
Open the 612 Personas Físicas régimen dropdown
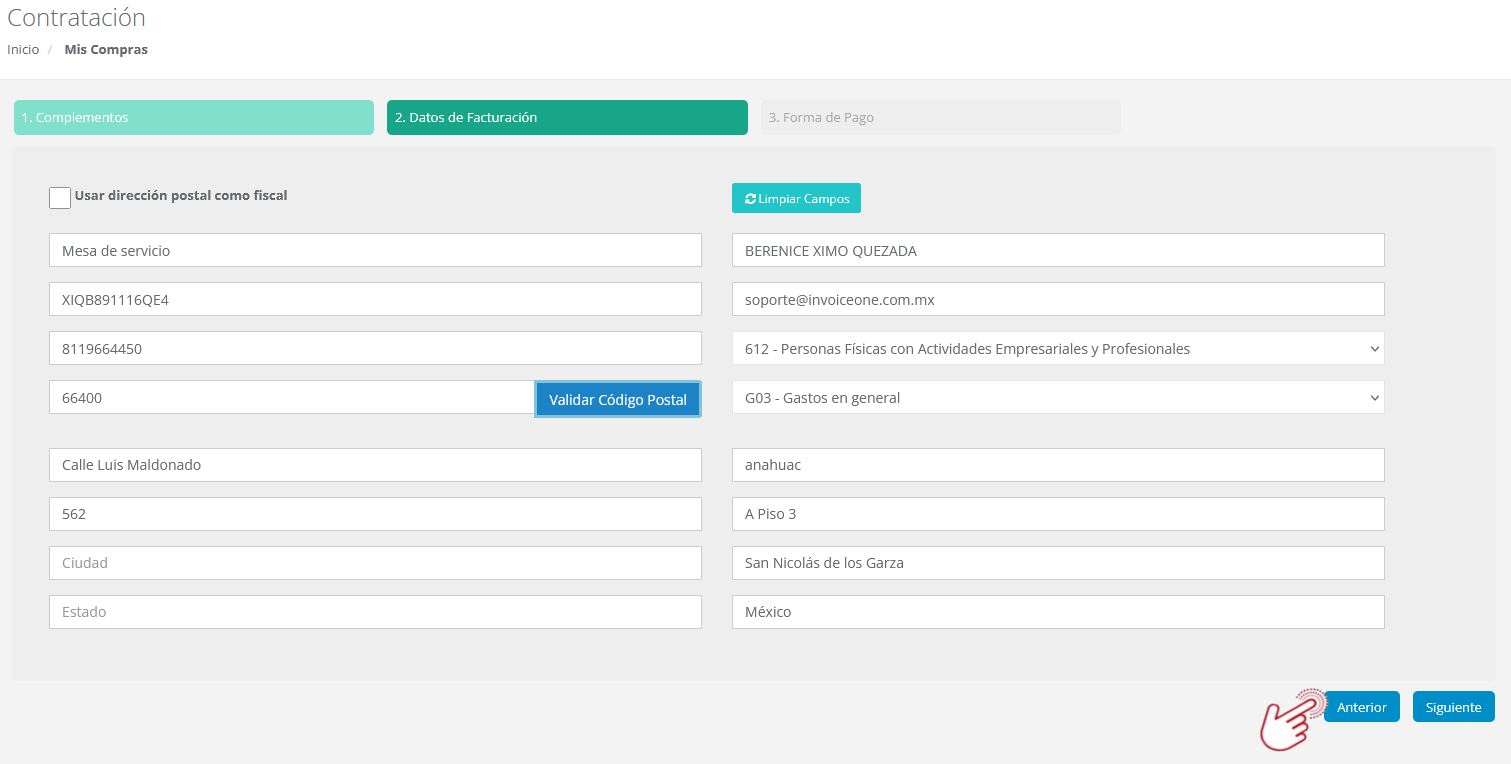pyautogui.click(x=1057, y=349)
